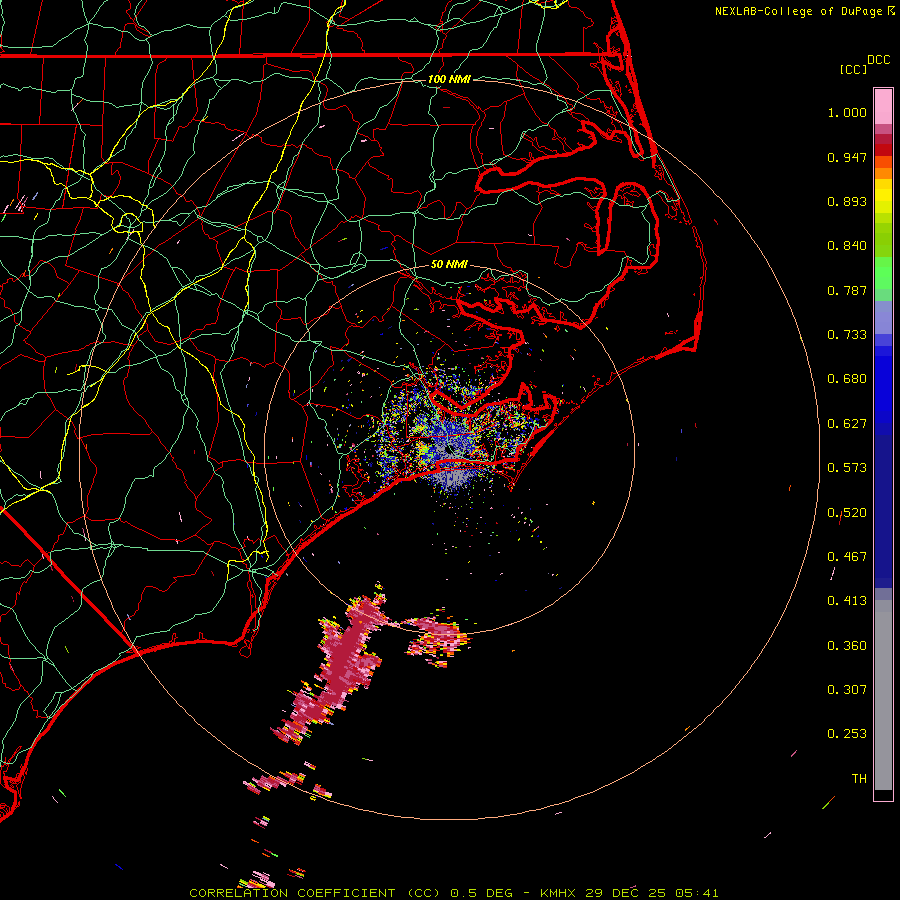The height and width of the screenshot is (900, 900).
Task: Click the 0.360 value on the color scale
Action: pyautogui.click(x=847, y=646)
